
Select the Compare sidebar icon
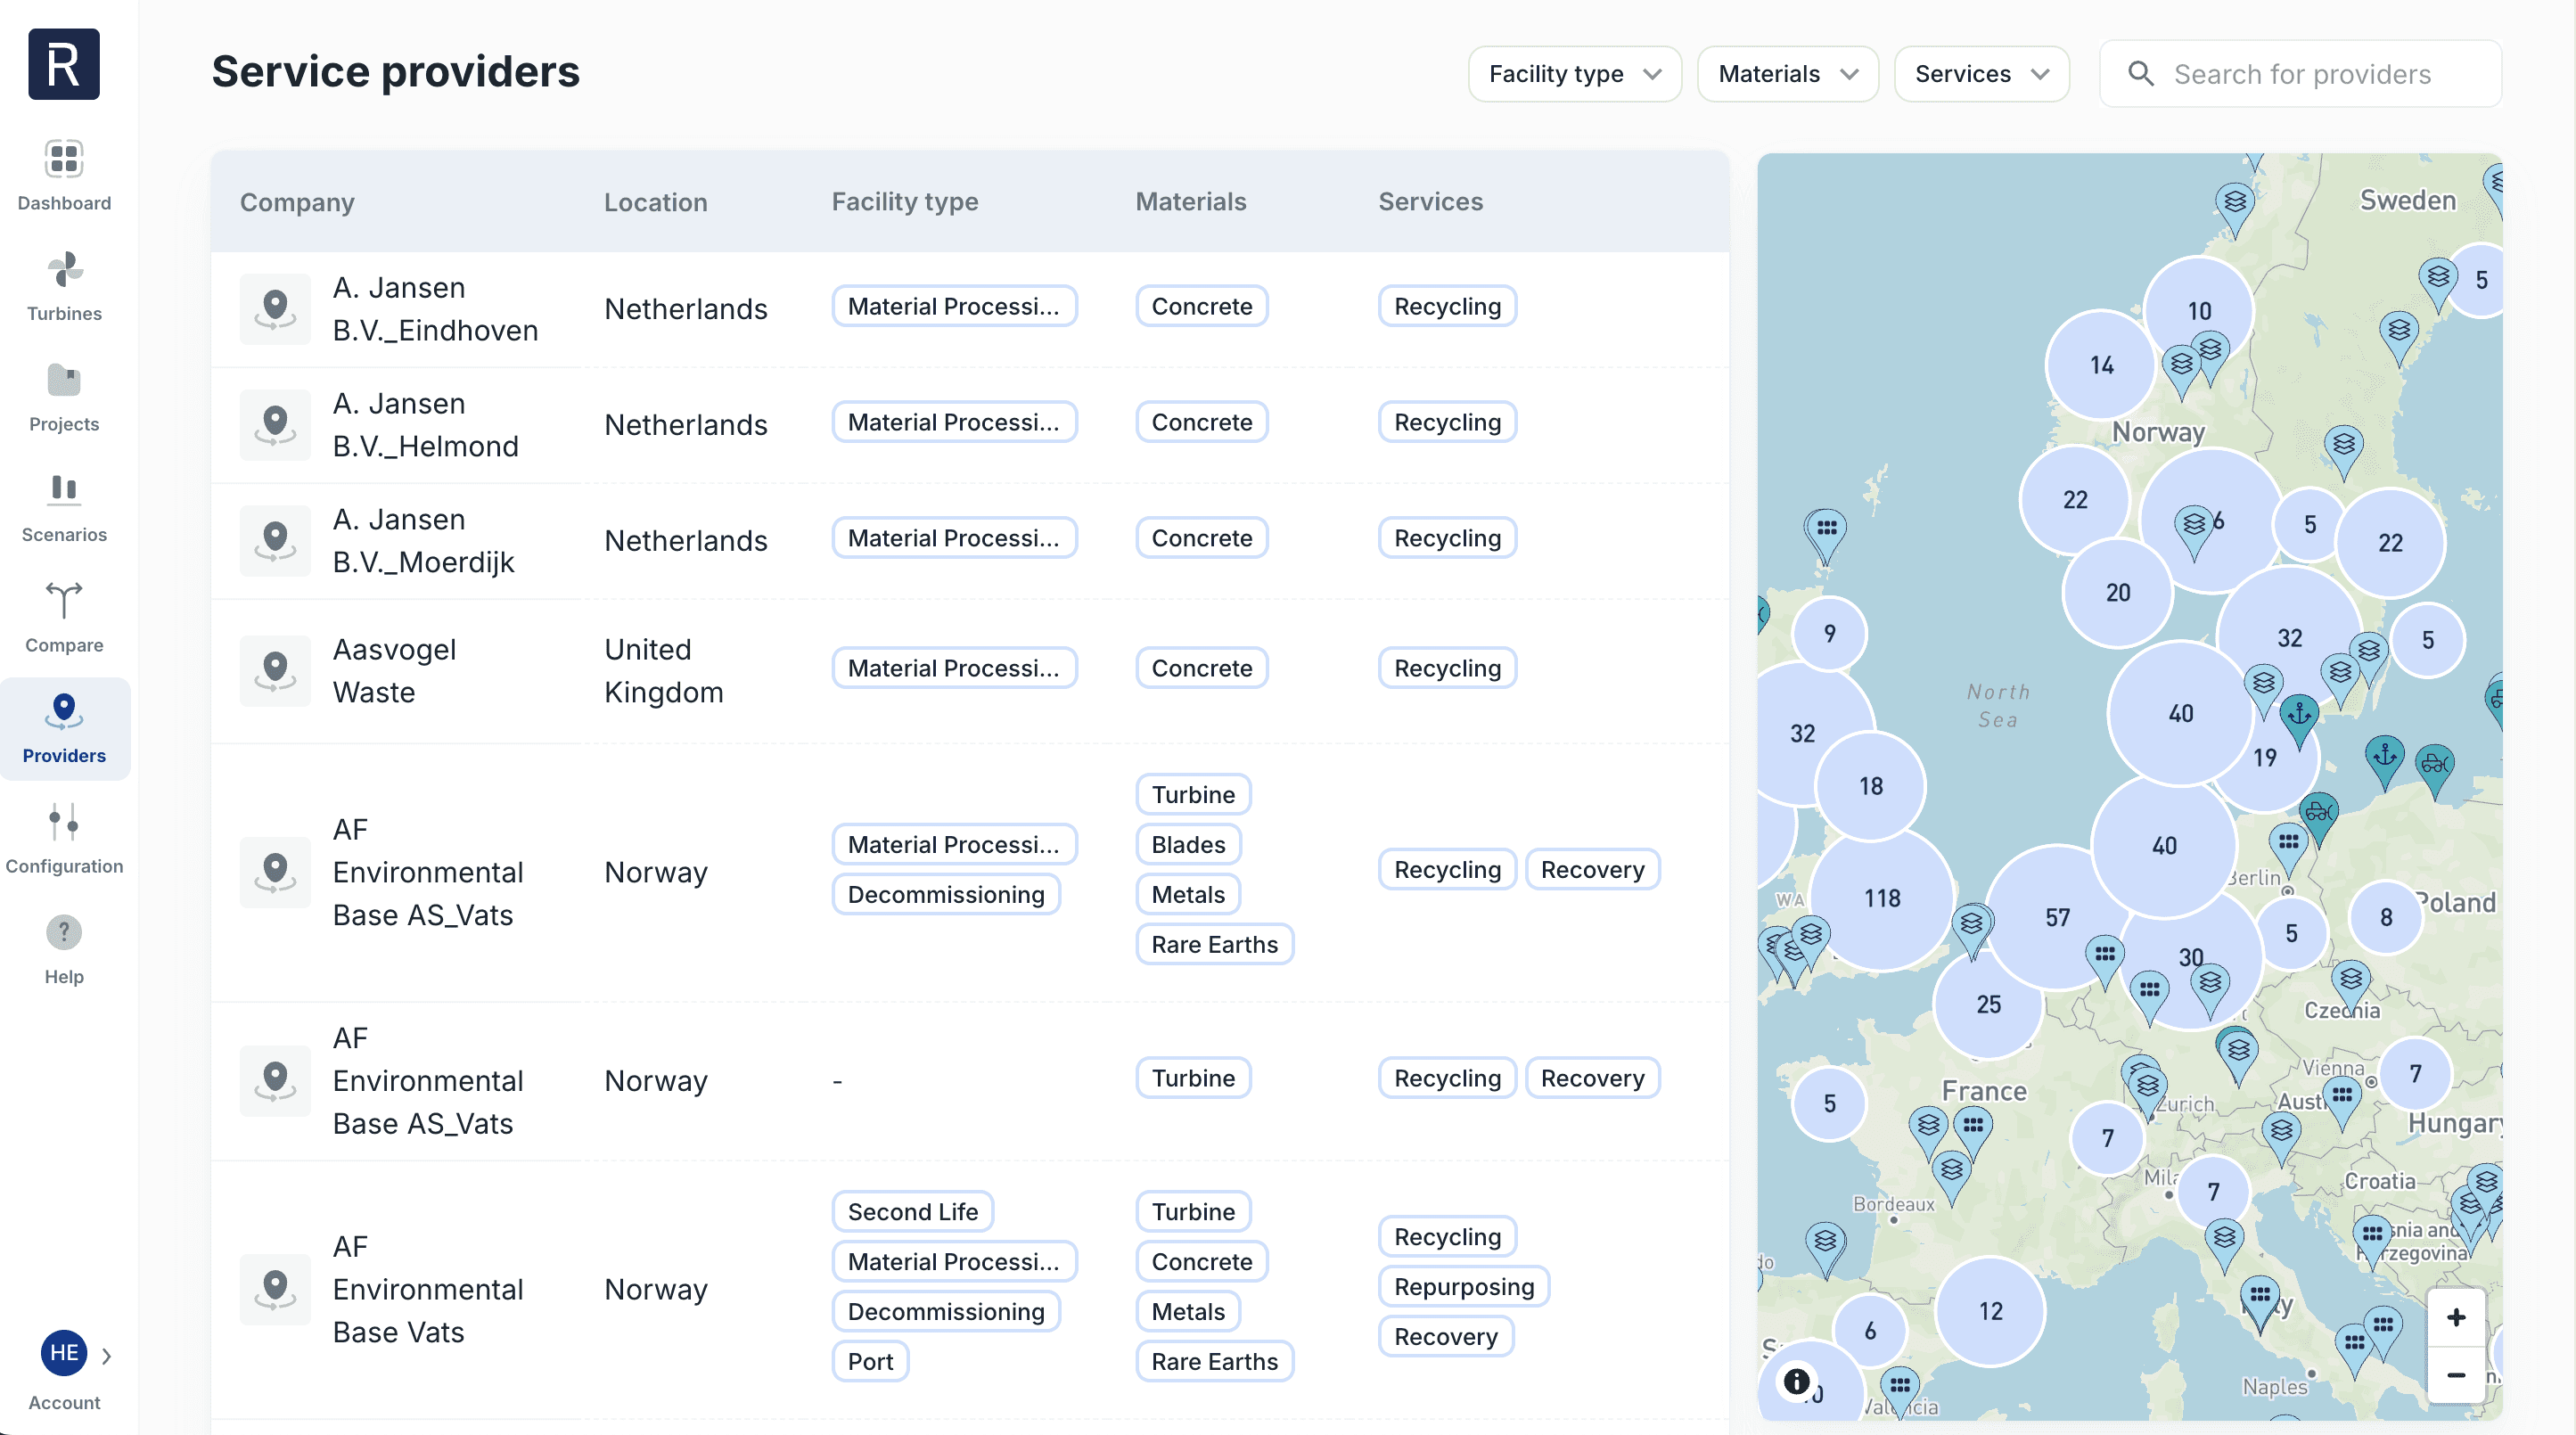click(x=64, y=601)
